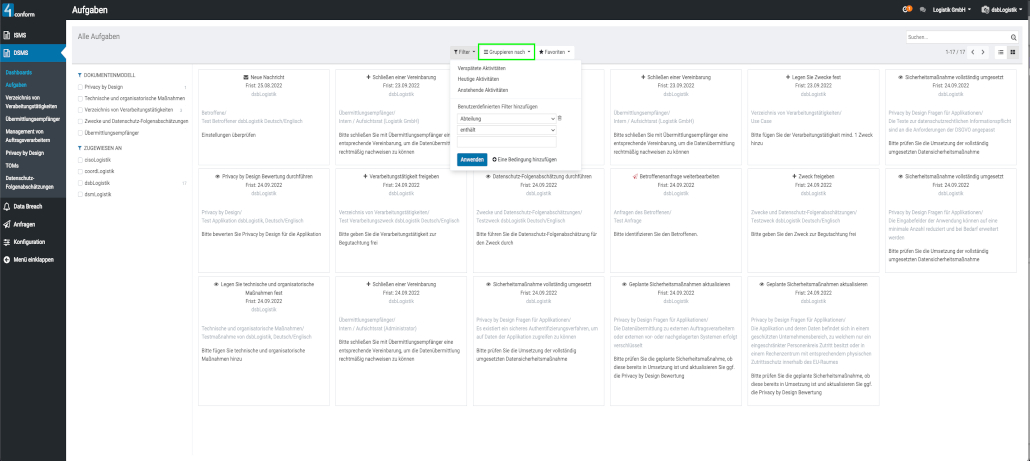This screenshot has width=1030, height=461.
Task: Select Verspätete Aktivitäten filter option
Action: 481,68
